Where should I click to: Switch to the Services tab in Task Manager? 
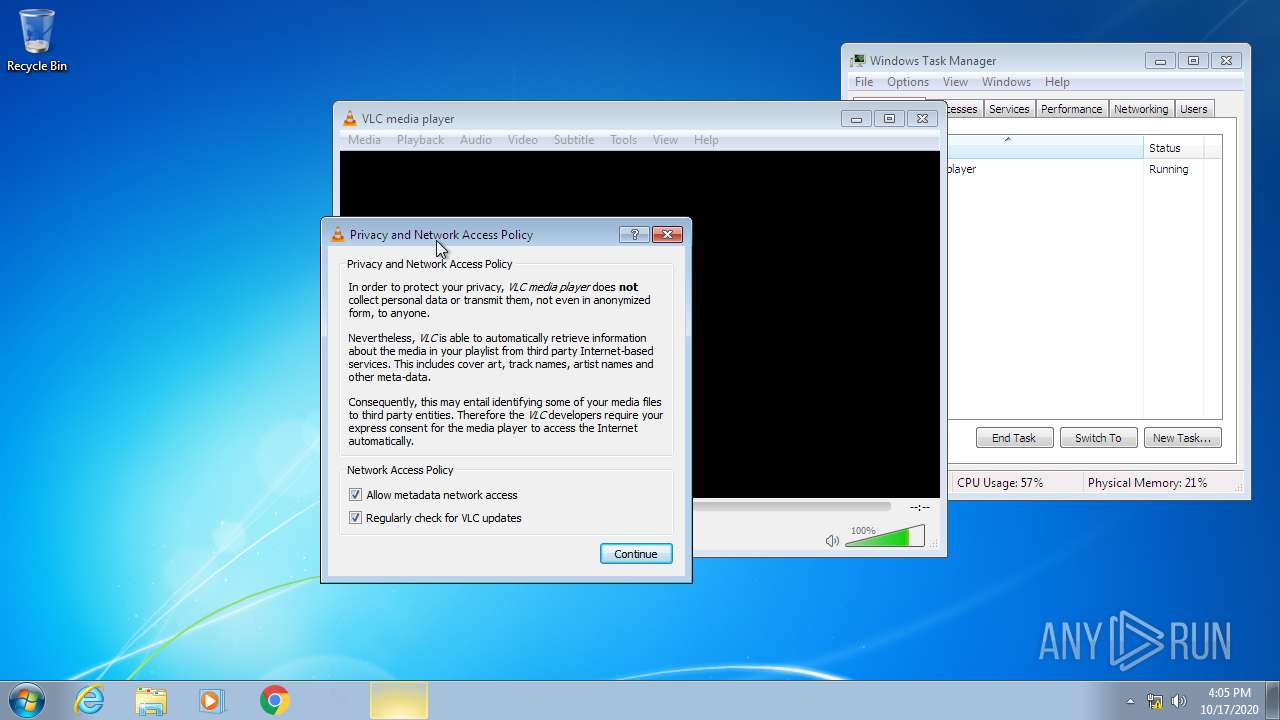point(1009,109)
